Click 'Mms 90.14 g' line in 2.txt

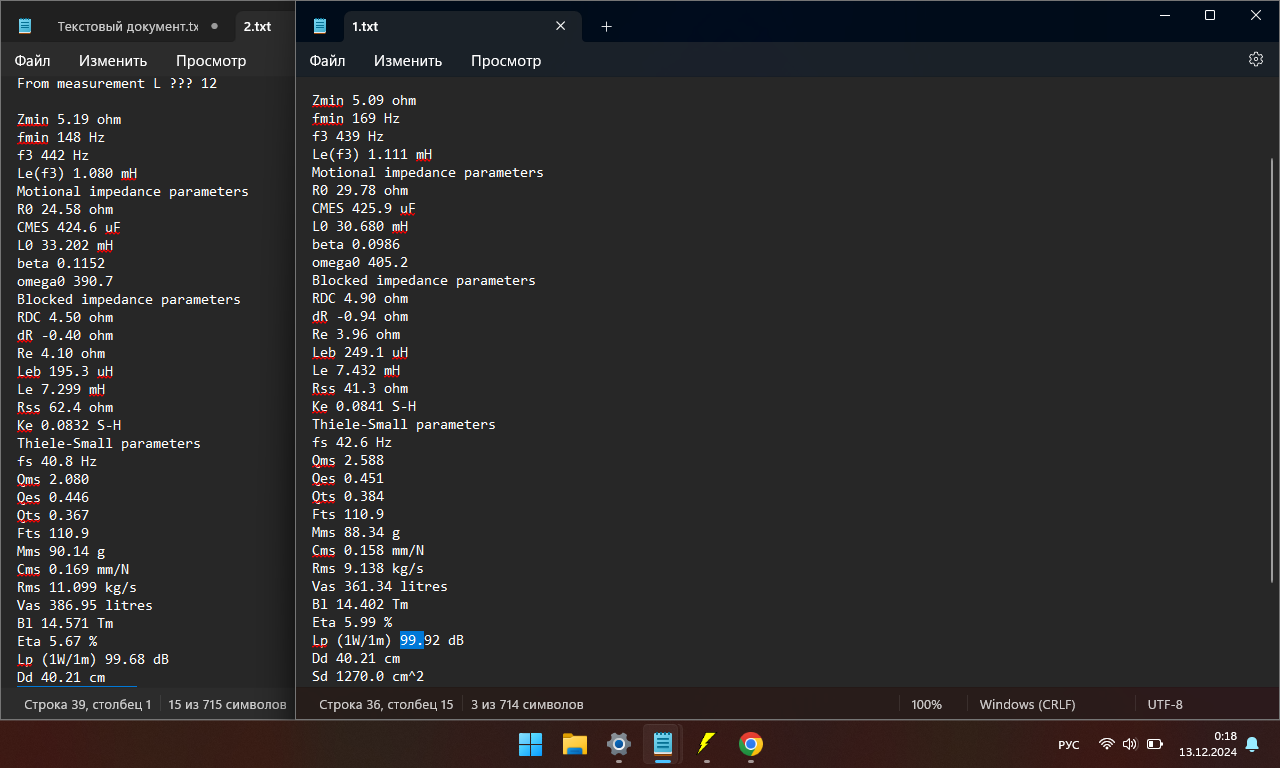tap(61, 551)
